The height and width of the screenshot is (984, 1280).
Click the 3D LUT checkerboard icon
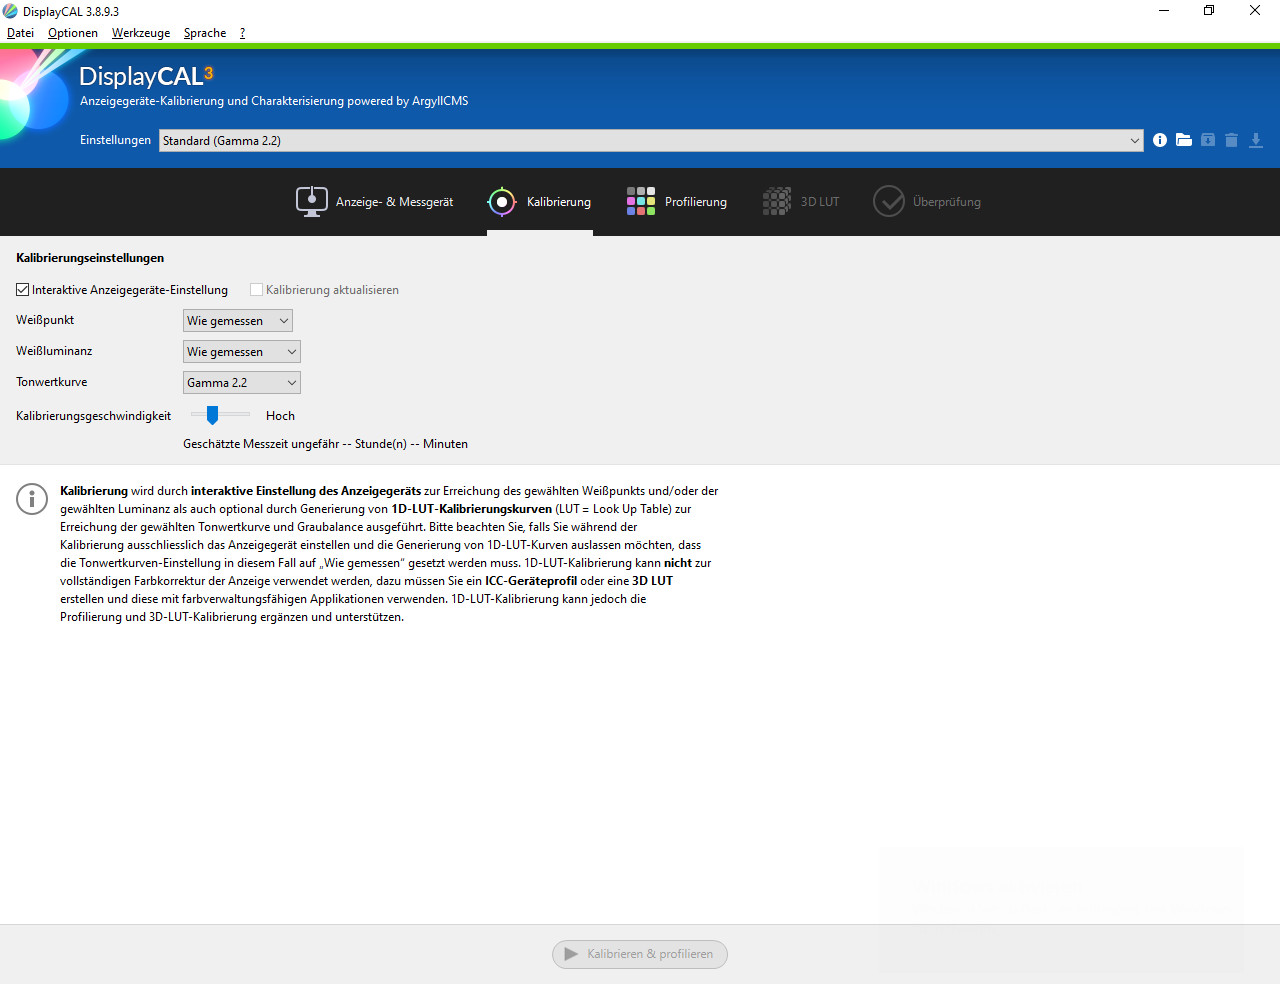click(x=776, y=201)
